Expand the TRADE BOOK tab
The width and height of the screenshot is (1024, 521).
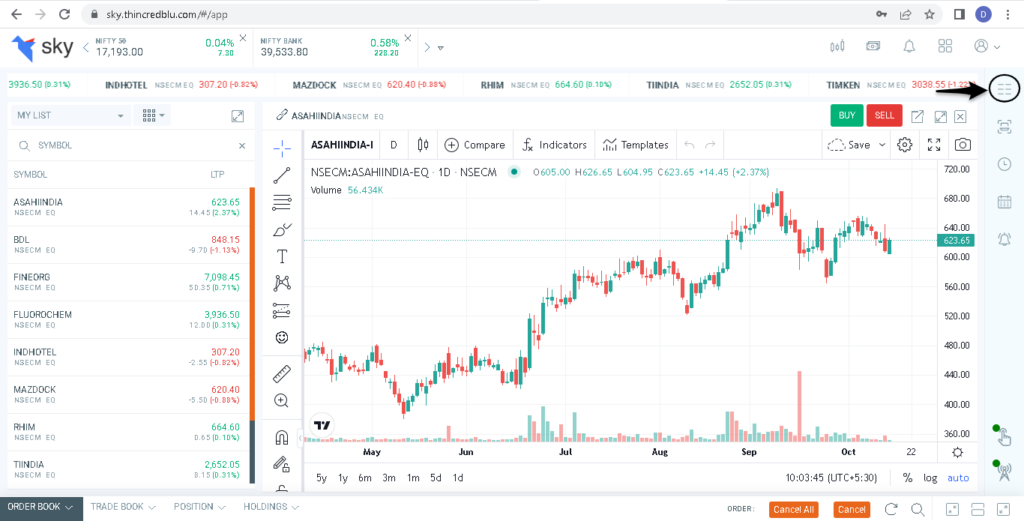(x=123, y=507)
